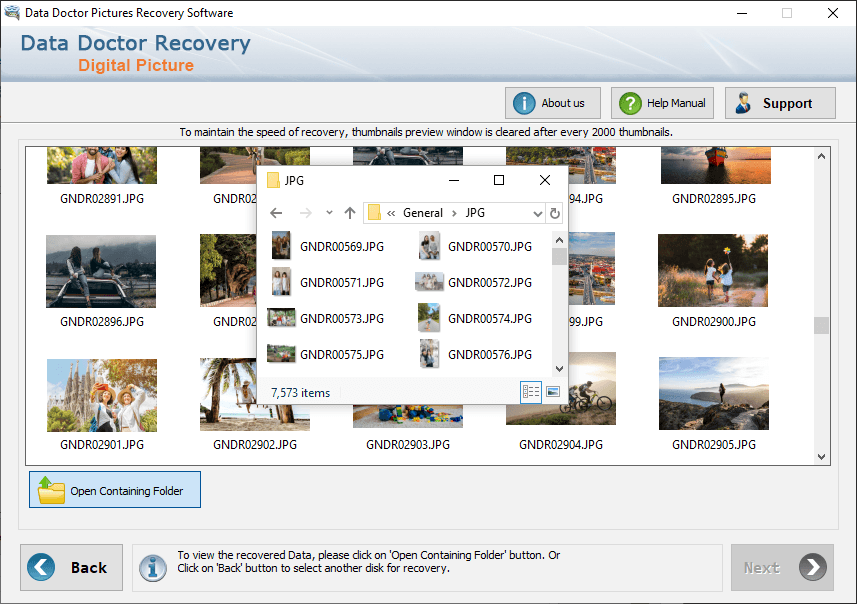The width and height of the screenshot is (857, 604).
Task: Select the GNDR02901.JPG cathedral selfie thumbnail
Action: [x=102, y=395]
